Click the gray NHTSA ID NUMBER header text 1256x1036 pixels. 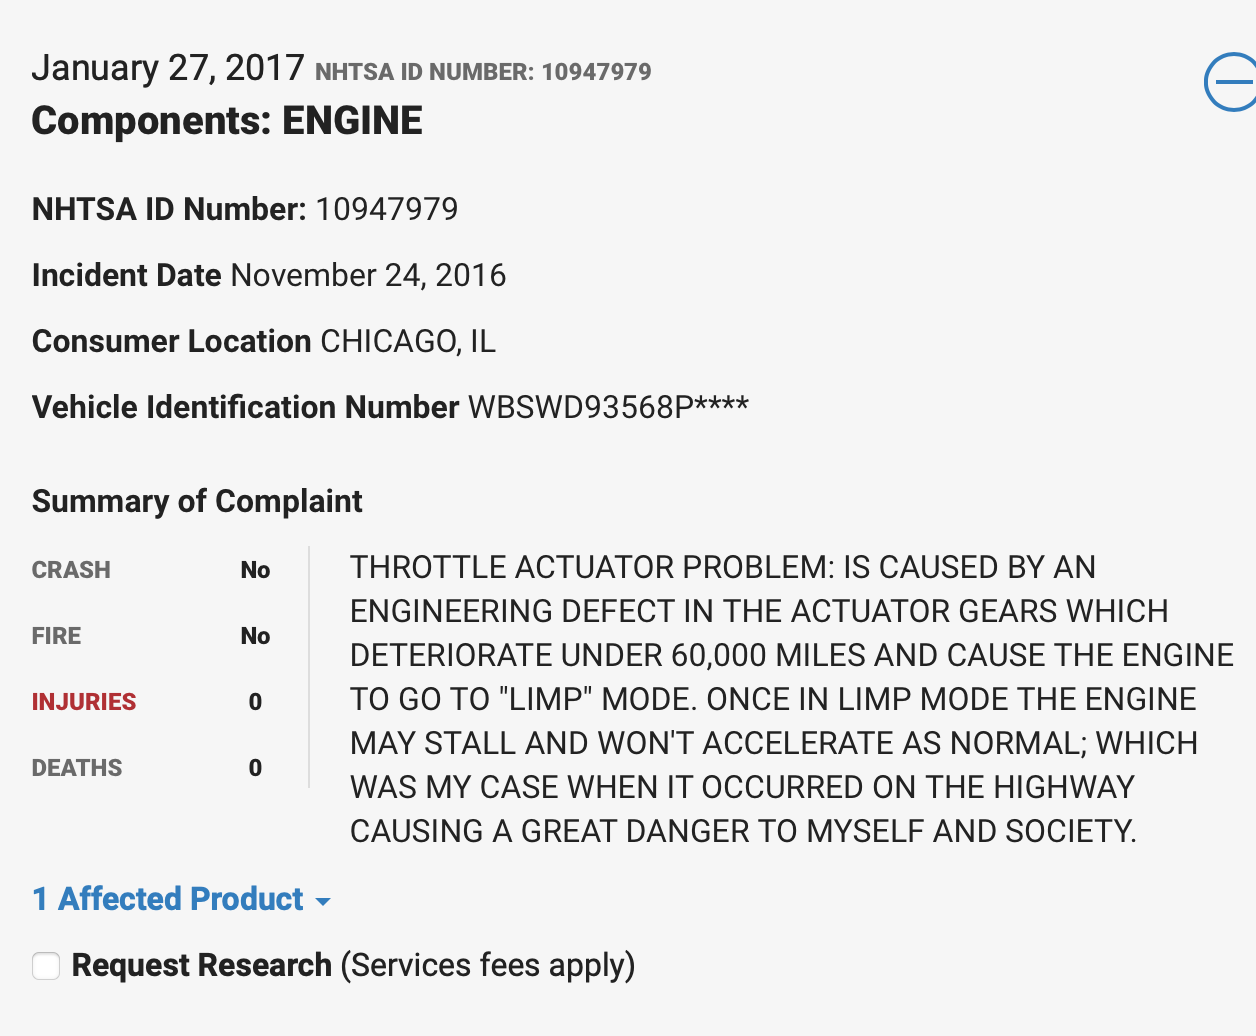(x=483, y=72)
